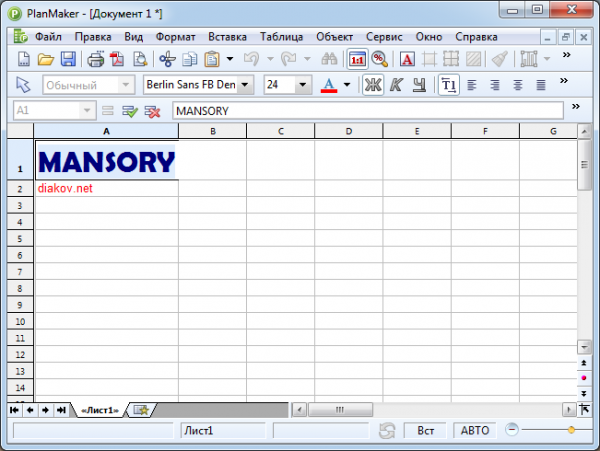Switch to the «Лист1» sheet tab
Image resolution: width=600 pixels, height=451 pixels.
100,410
